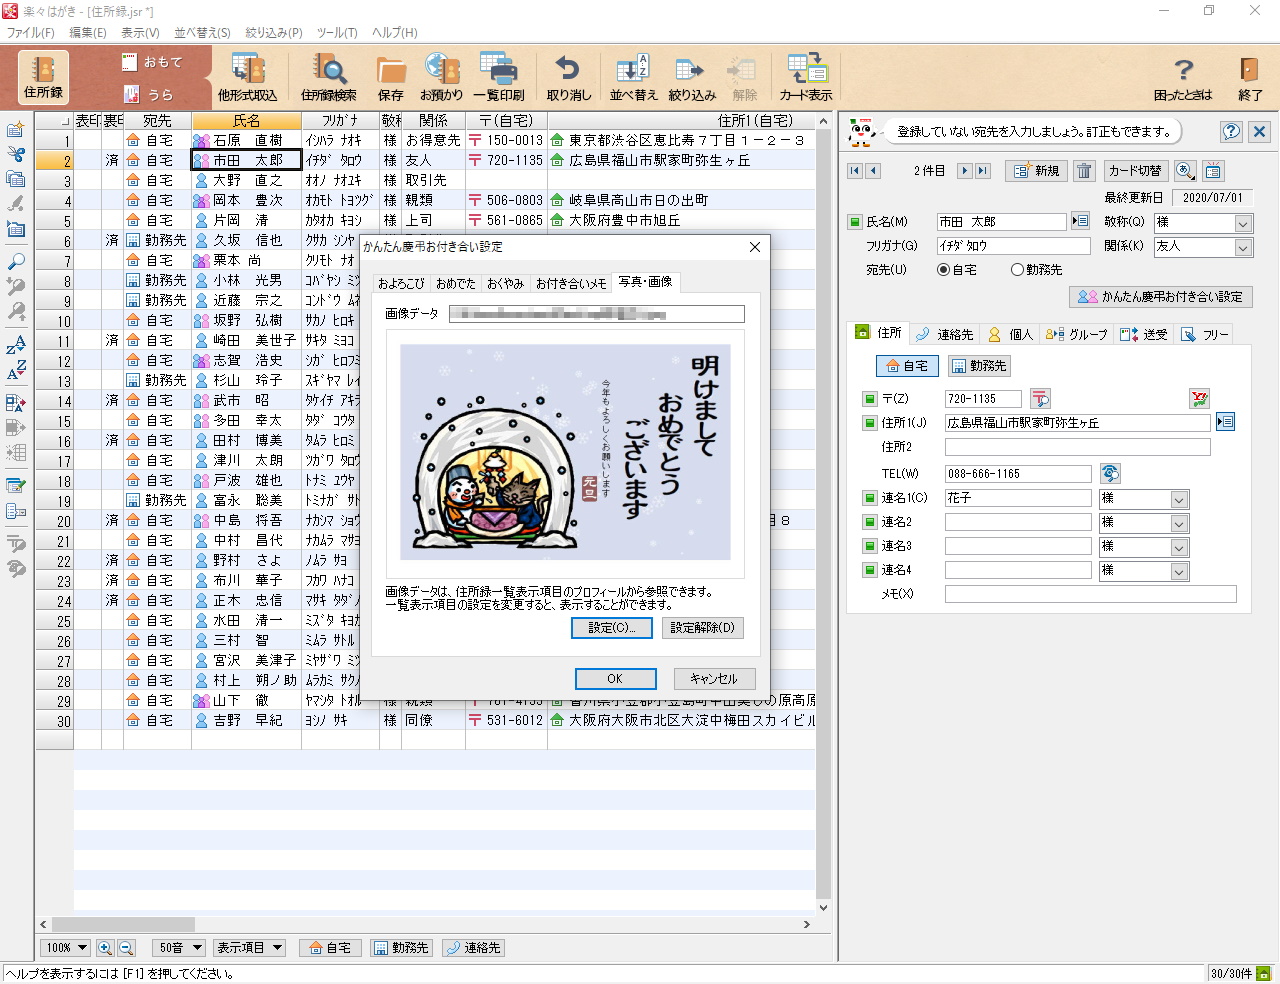Open ツール(T) menu
This screenshot has height=984, width=1280.
coord(337,32)
